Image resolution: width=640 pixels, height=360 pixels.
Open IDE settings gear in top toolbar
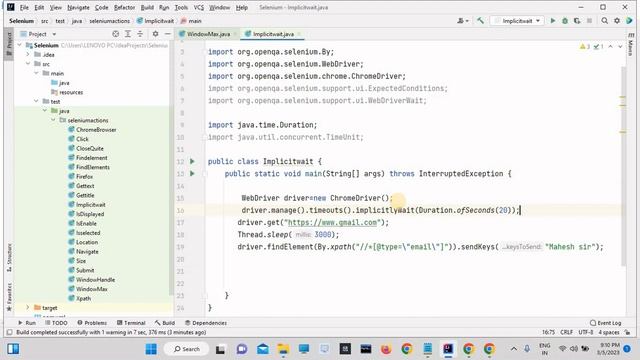pos(617,20)
